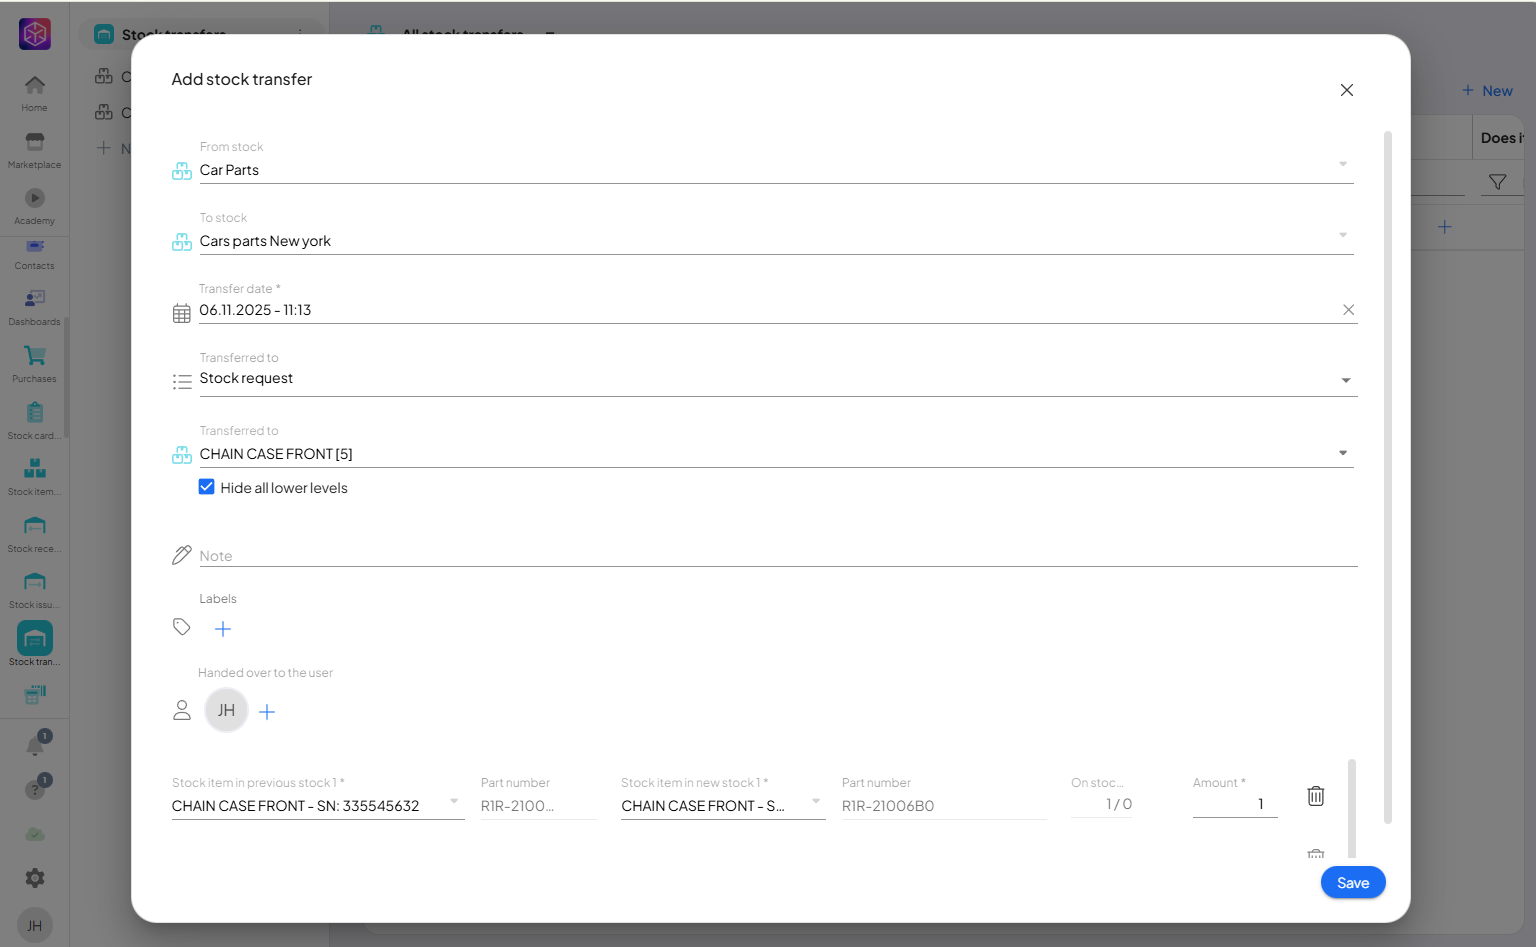Open the settings gear in the sidebar

pos(35,878)
